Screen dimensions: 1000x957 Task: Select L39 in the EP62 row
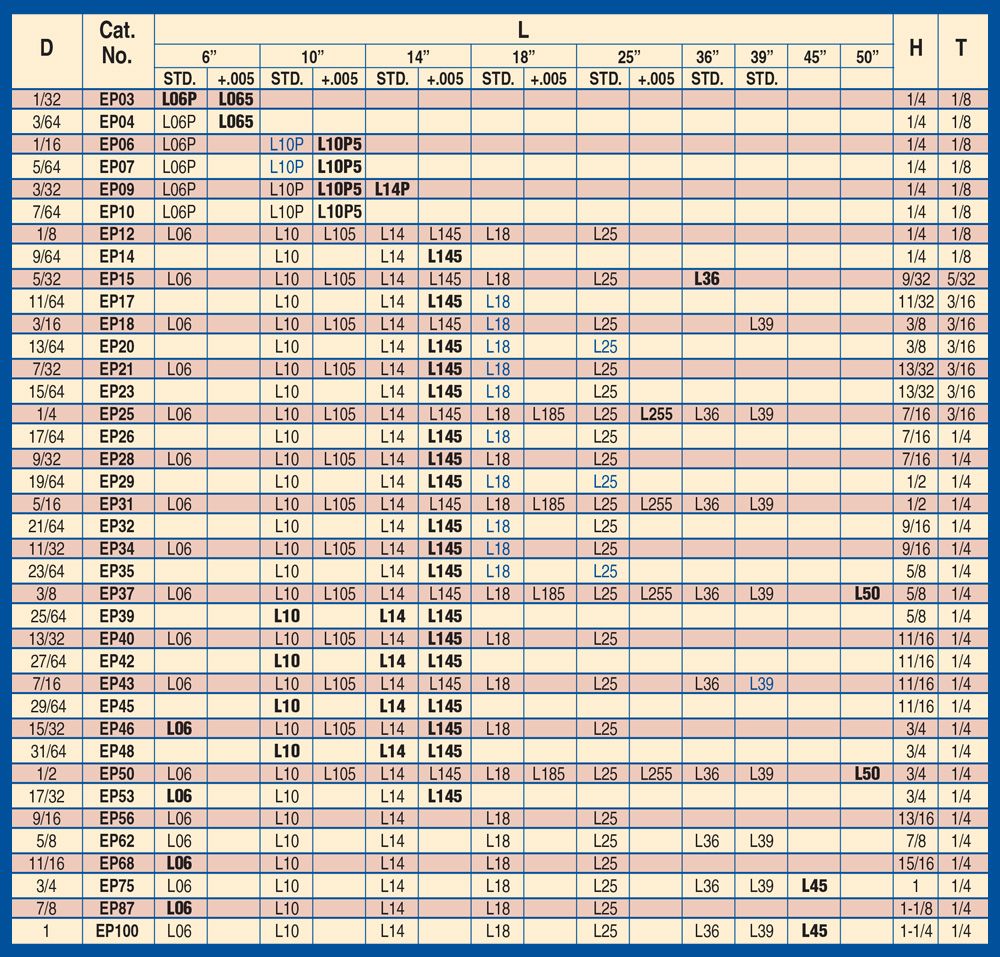[761, 841]
